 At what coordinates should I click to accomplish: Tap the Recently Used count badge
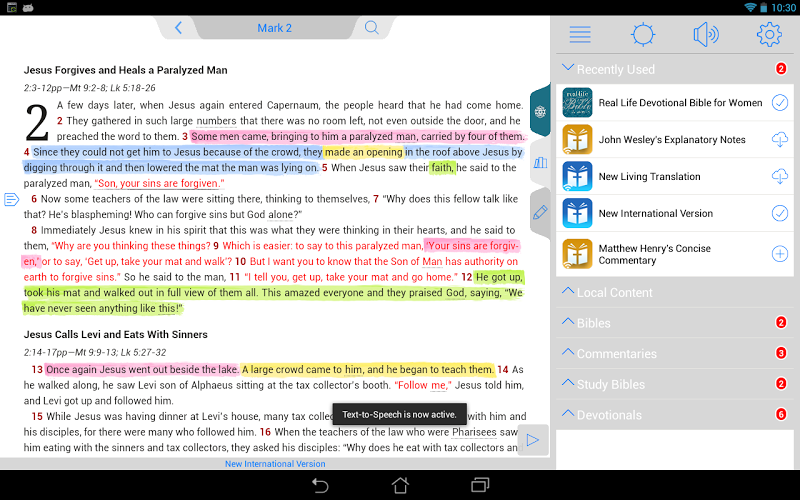[781, 68]
